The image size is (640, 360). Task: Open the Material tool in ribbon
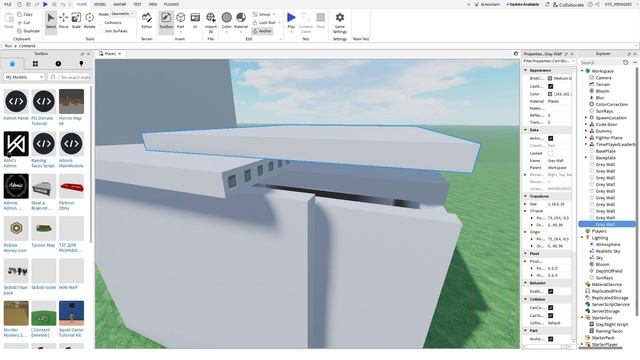[241, 21]
